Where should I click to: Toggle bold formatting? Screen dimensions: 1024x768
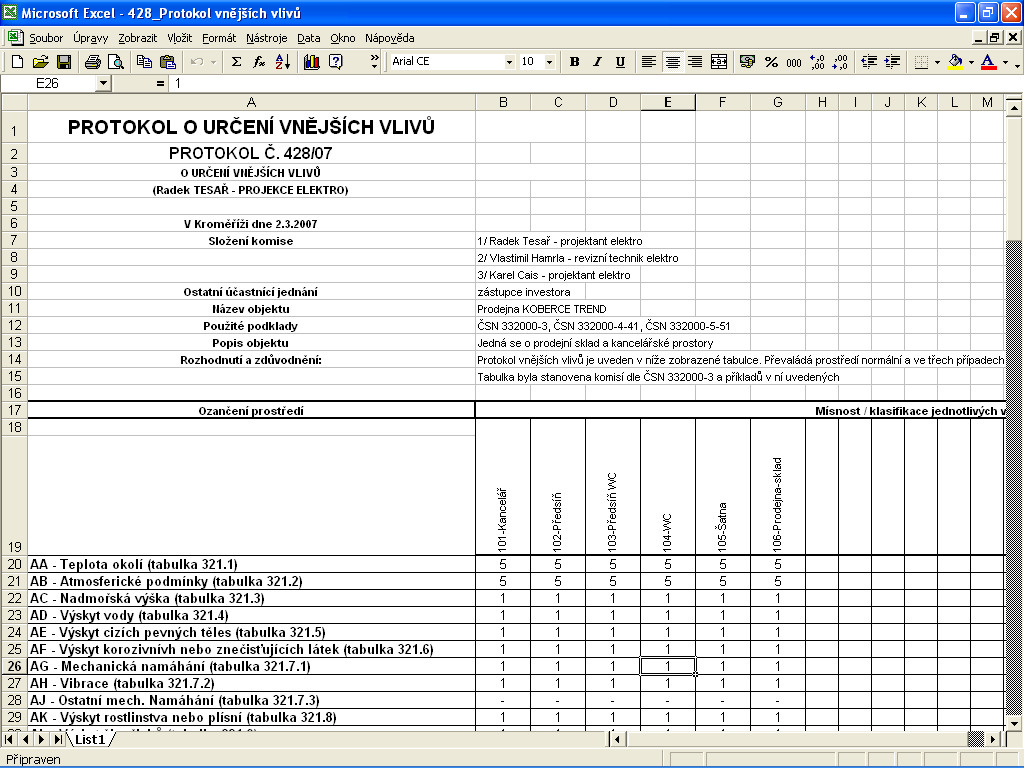tap(574, 61)
